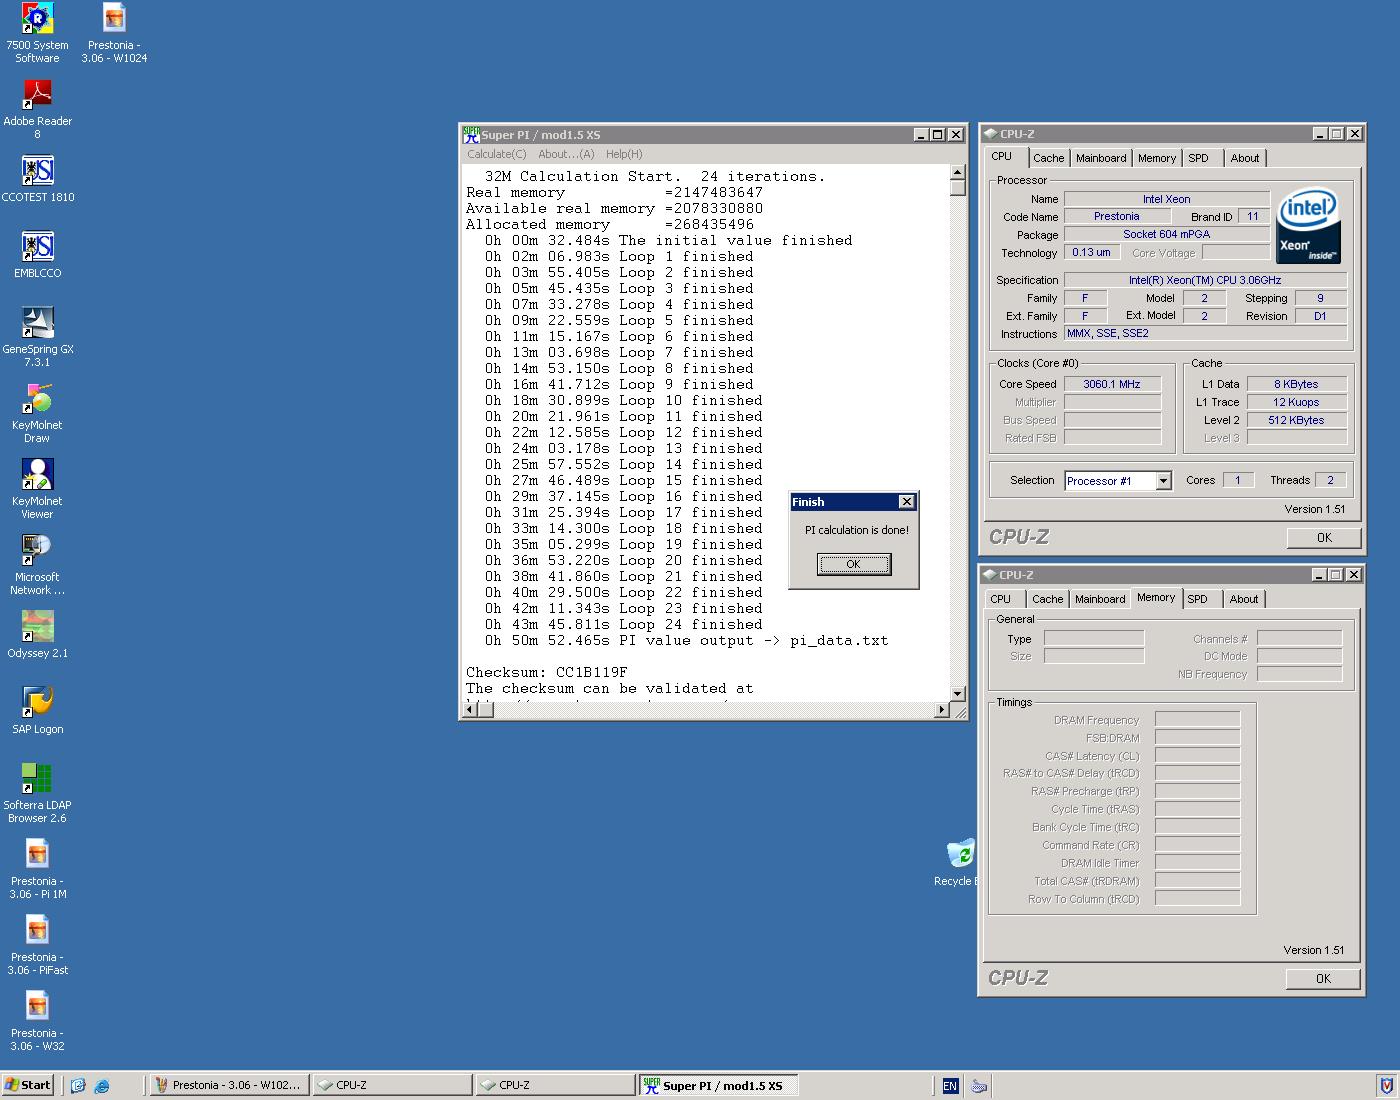This screenshot has height=1100, width=1400.
Task: Open 7500 System Software desktop icon
Action: tap(37, 32)
